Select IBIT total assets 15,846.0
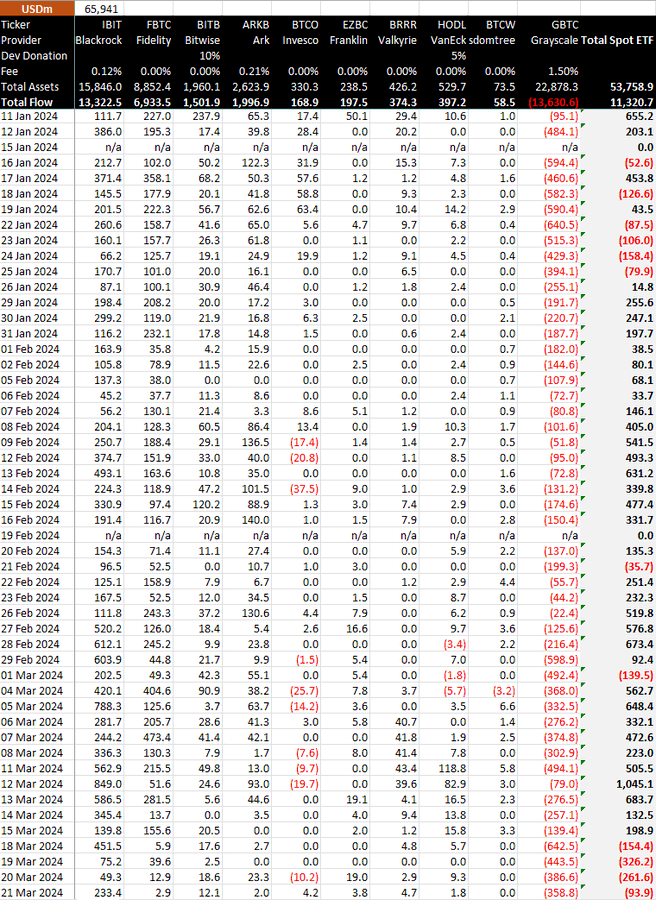Screen dimensions: 656x900 100,87
